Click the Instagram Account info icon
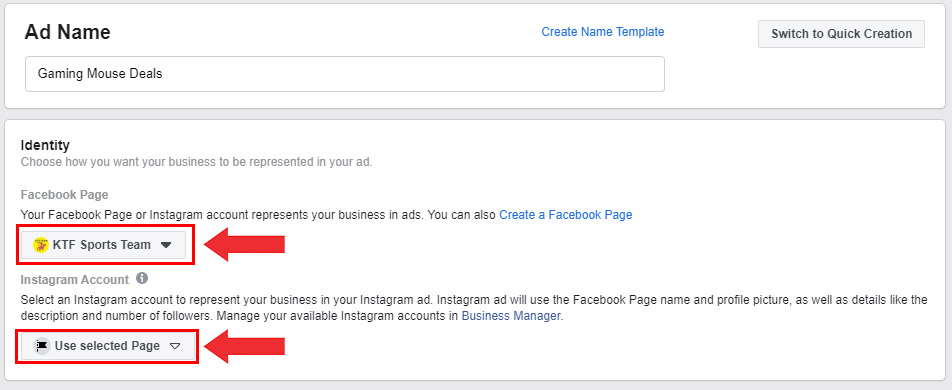Image resolution: width=952 pixels, height=390 pixels. click(x=141, y=279)
